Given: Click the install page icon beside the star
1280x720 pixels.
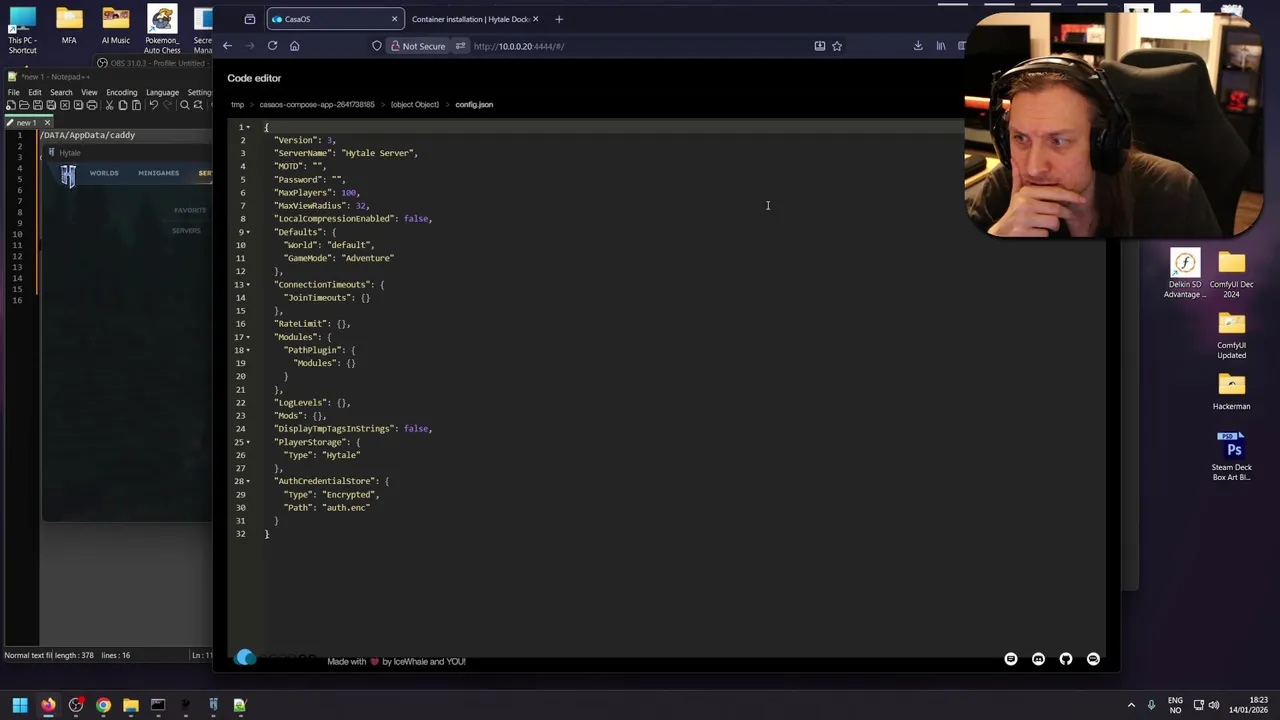Looking at the screenshot, I should tap(820, 46).
